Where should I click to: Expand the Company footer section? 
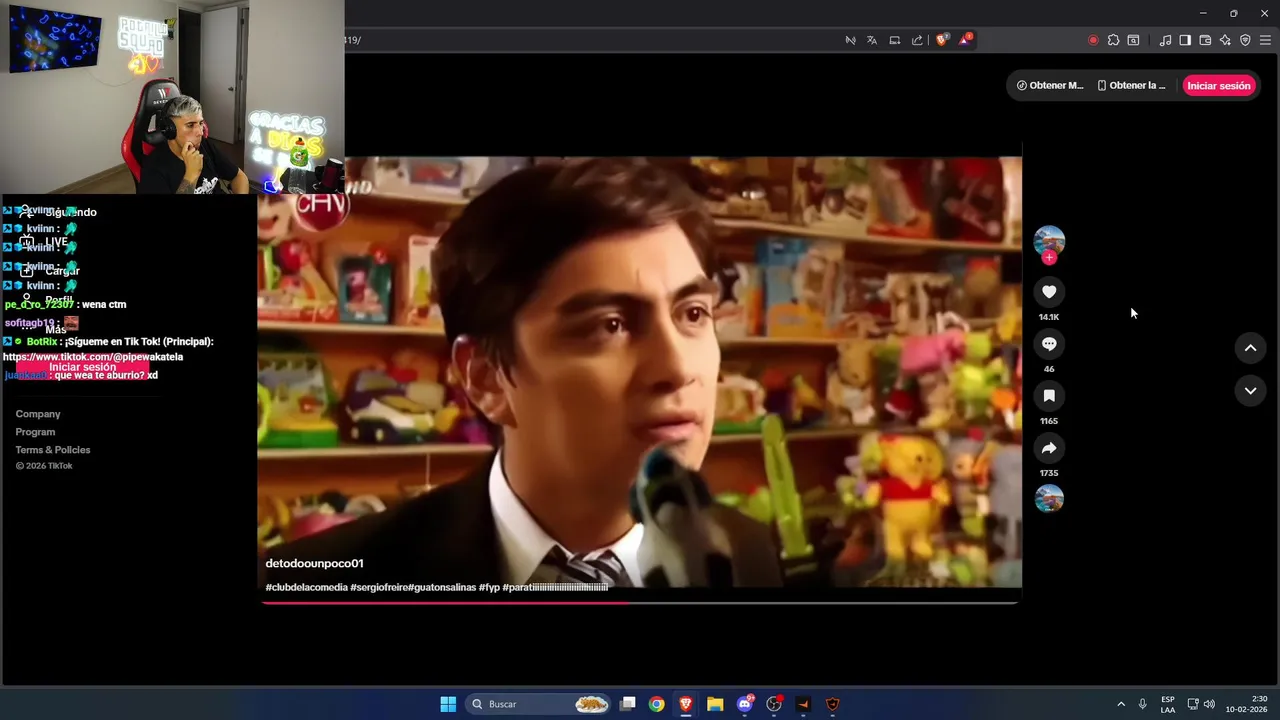click(38, 414)
